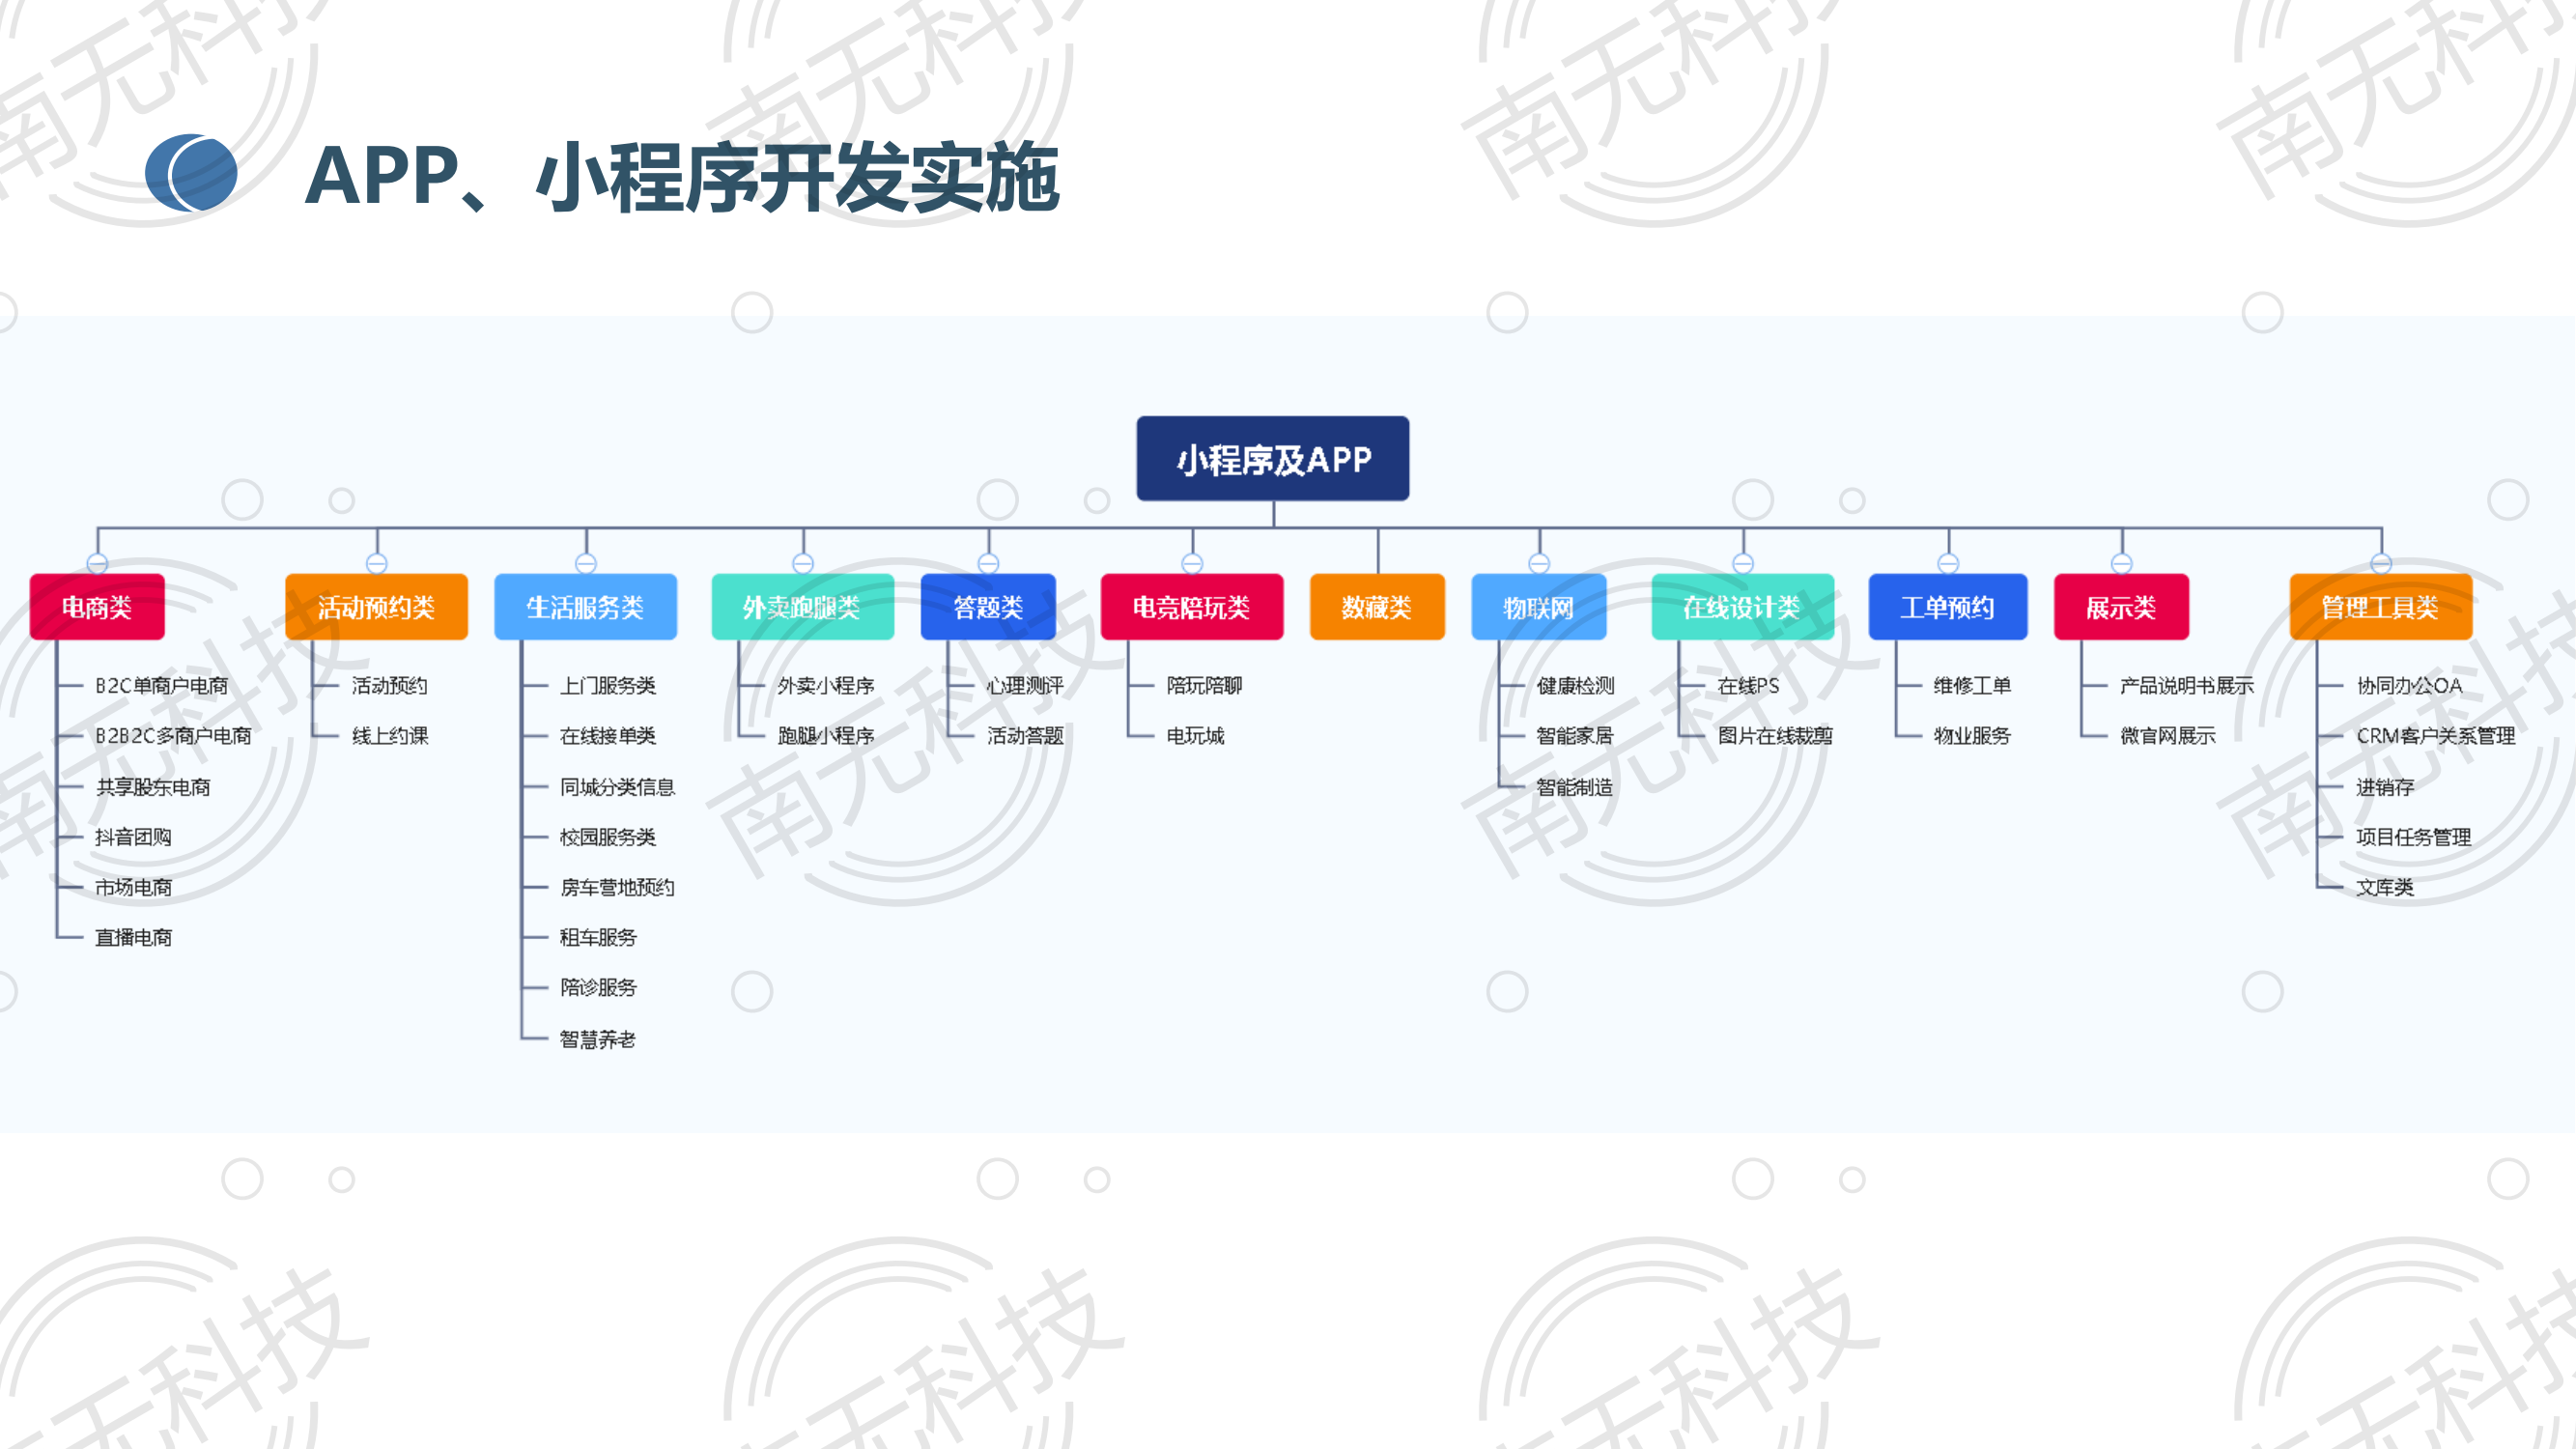Viewport: 2576px width, 1449px height.
Task: Collapse the 电商类 branch toggle
Action: tap(97, 564)
